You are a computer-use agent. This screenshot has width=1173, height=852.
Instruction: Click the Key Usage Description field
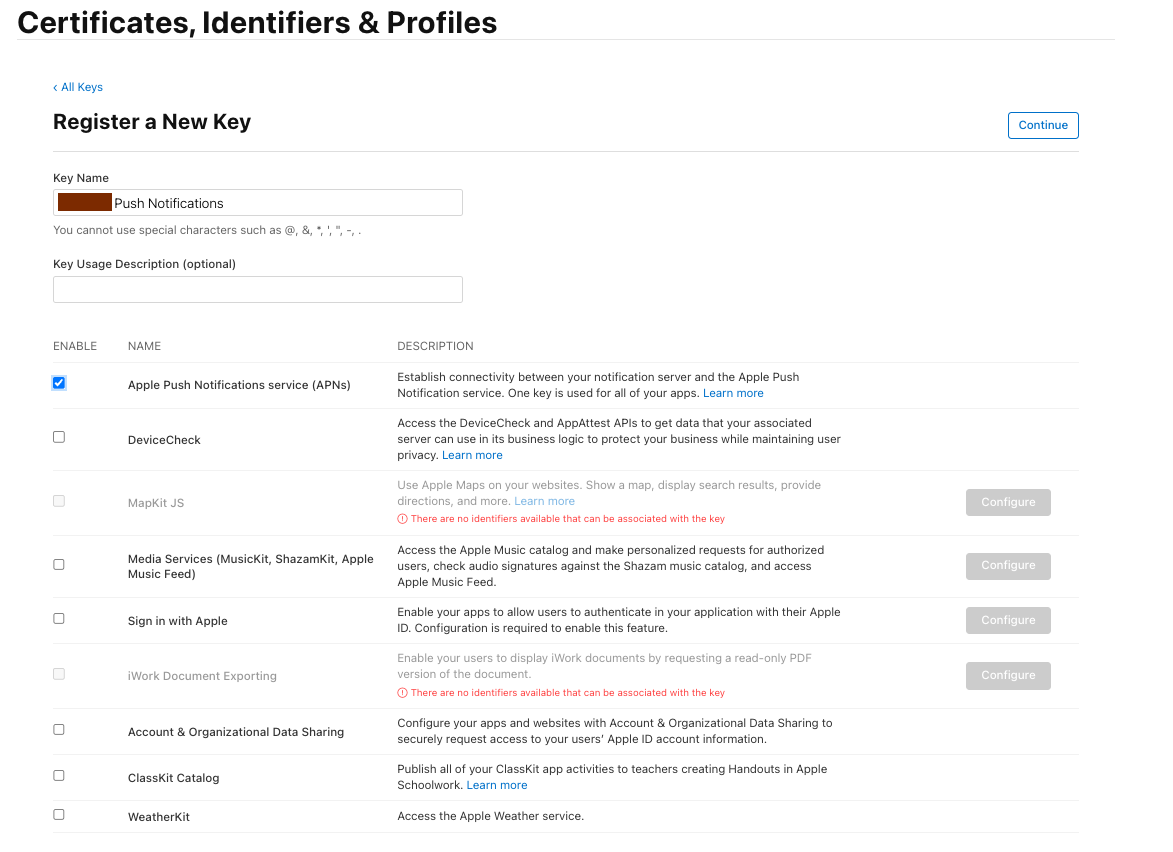257,290
